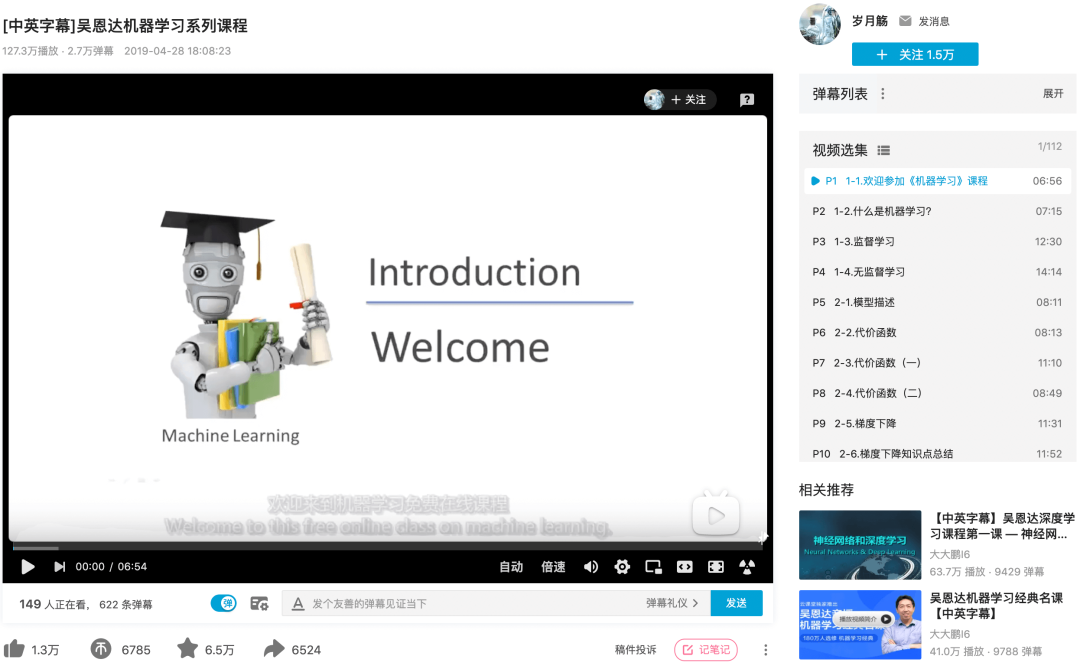Select P4 1-4.无监督学习
1080x669 pixels.
pos(937,272)
